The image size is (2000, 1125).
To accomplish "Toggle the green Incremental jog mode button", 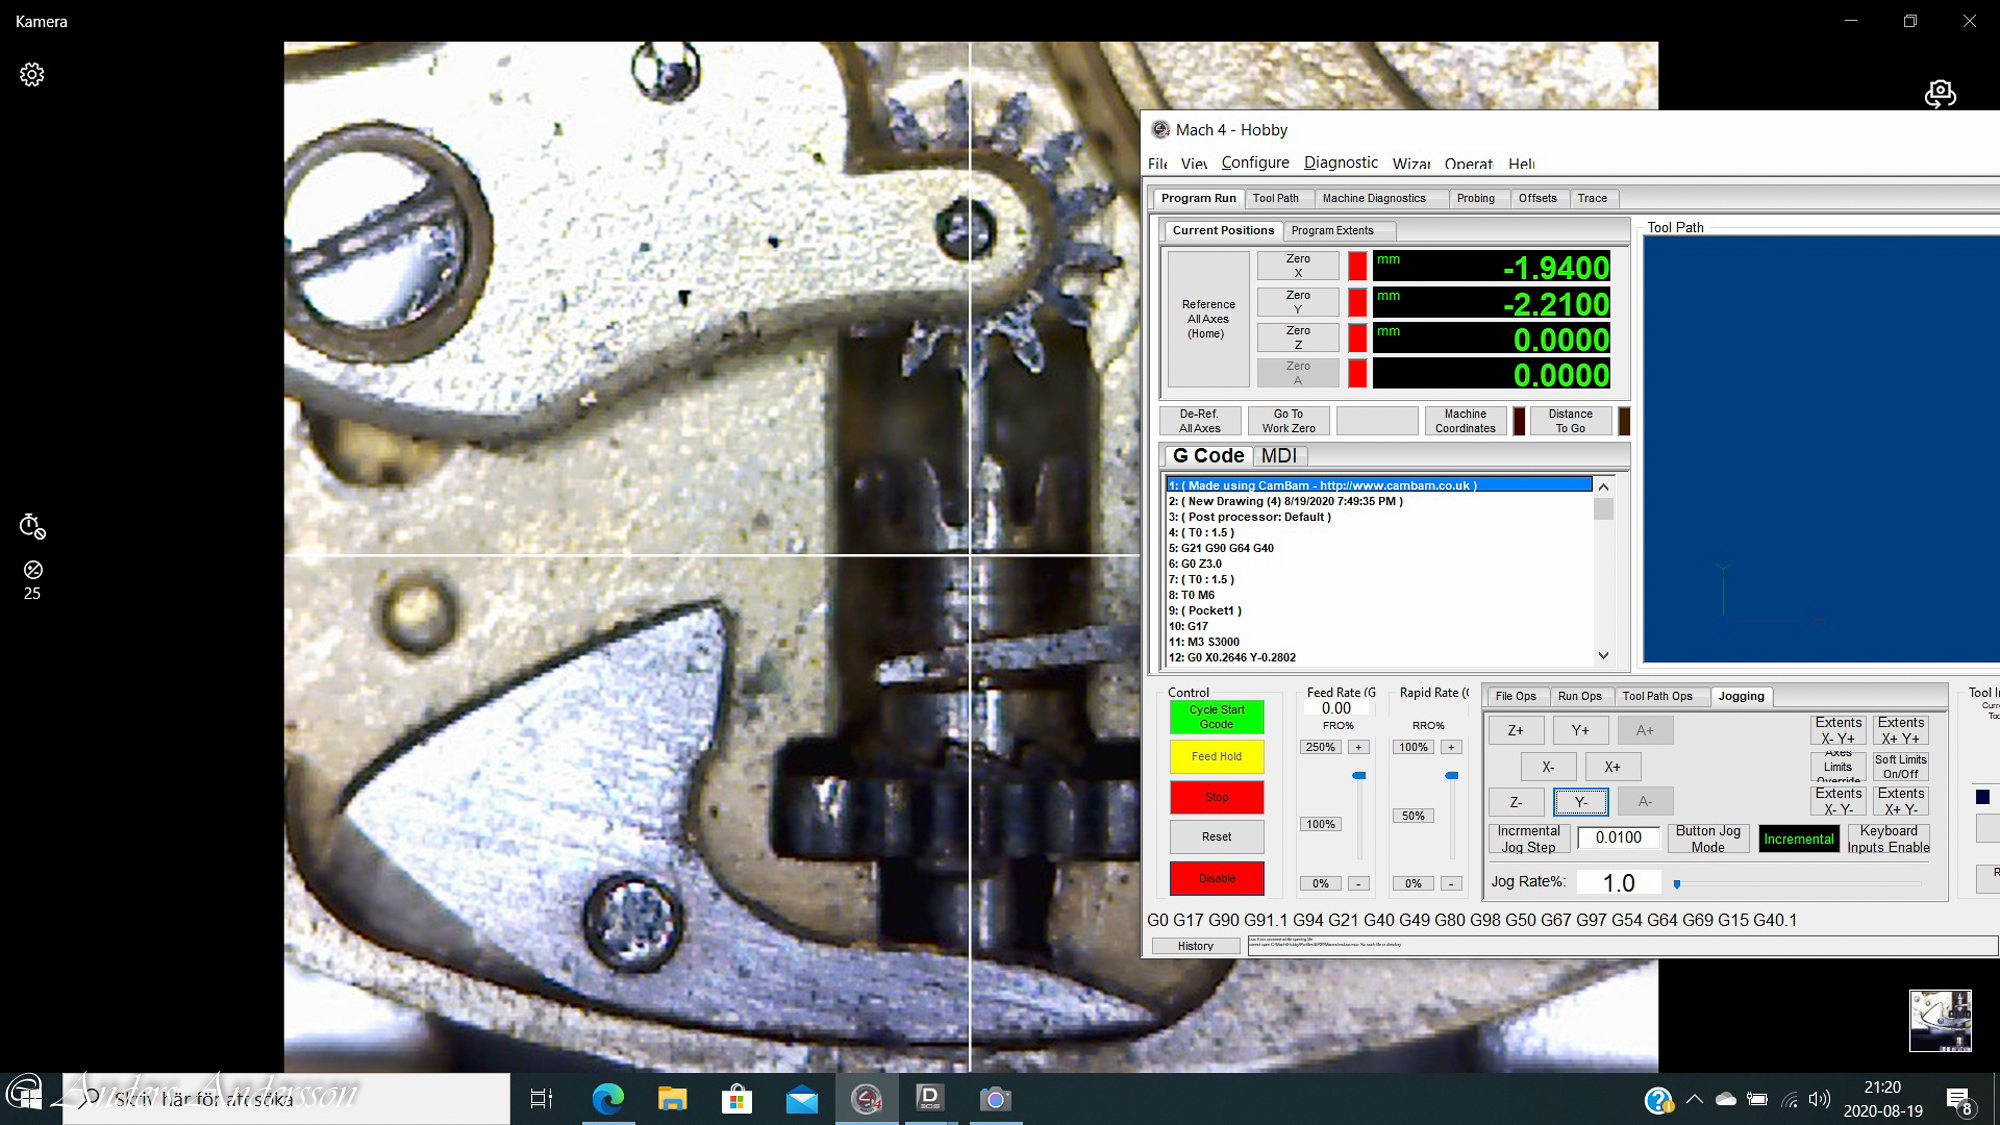I will (1798, 839).
